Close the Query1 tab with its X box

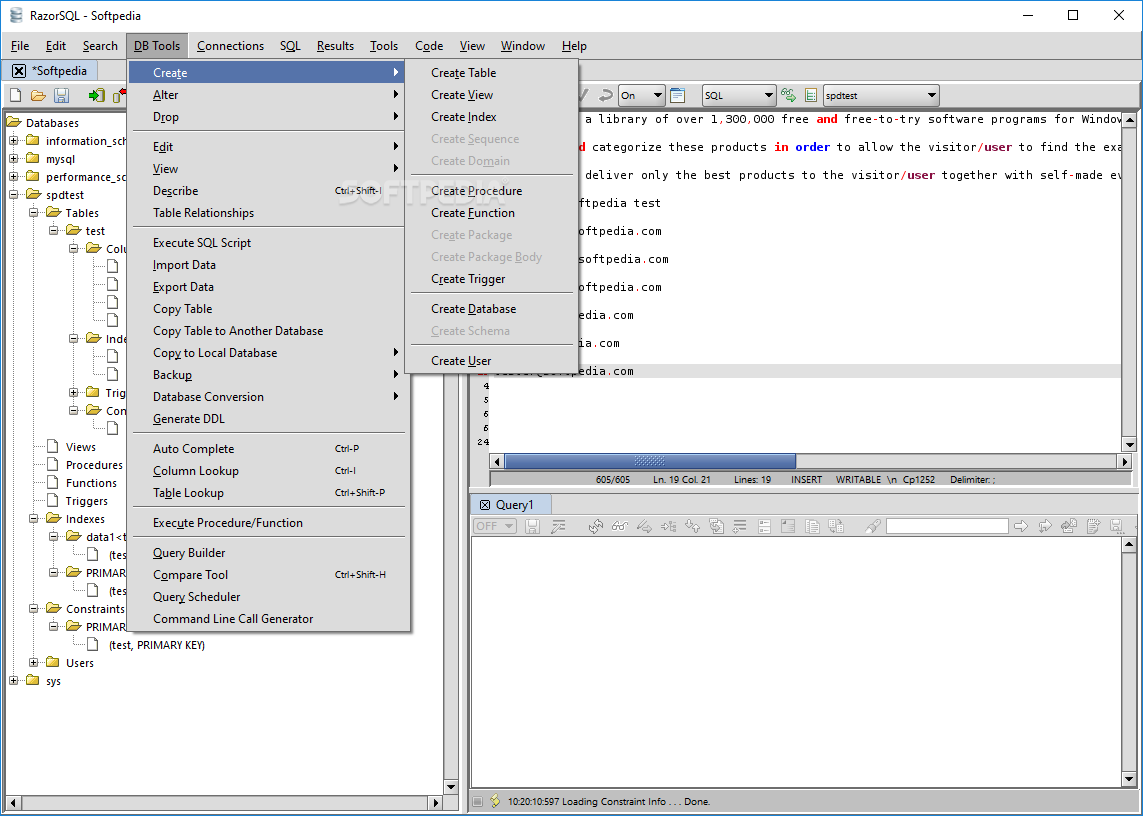point(485,505)
